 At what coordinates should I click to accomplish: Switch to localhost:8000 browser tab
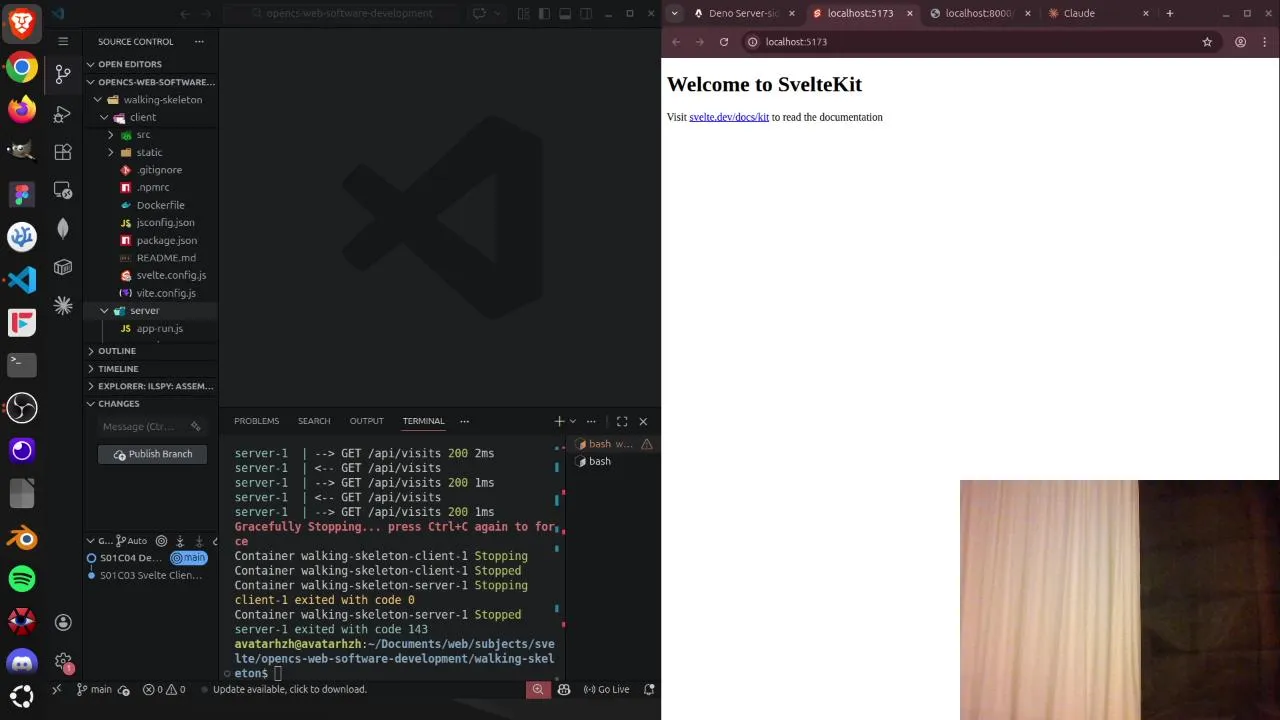979,13
